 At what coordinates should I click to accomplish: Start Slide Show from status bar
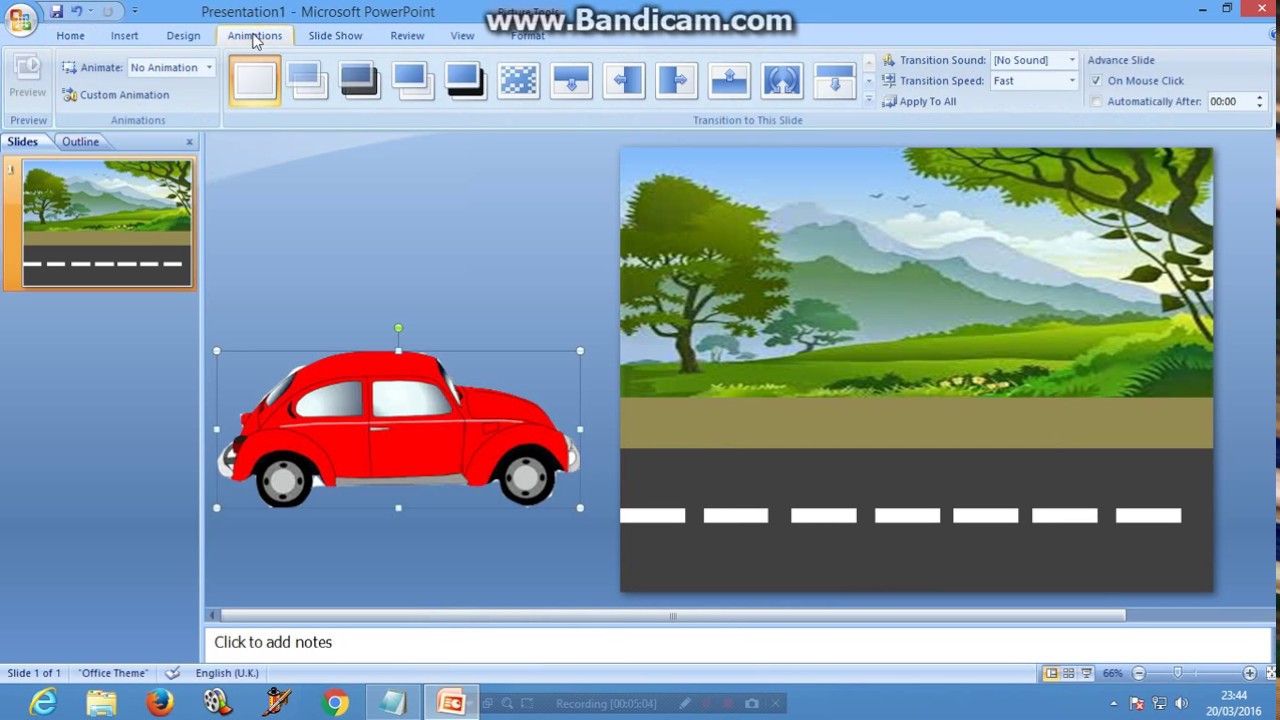tap(1086, 673)
